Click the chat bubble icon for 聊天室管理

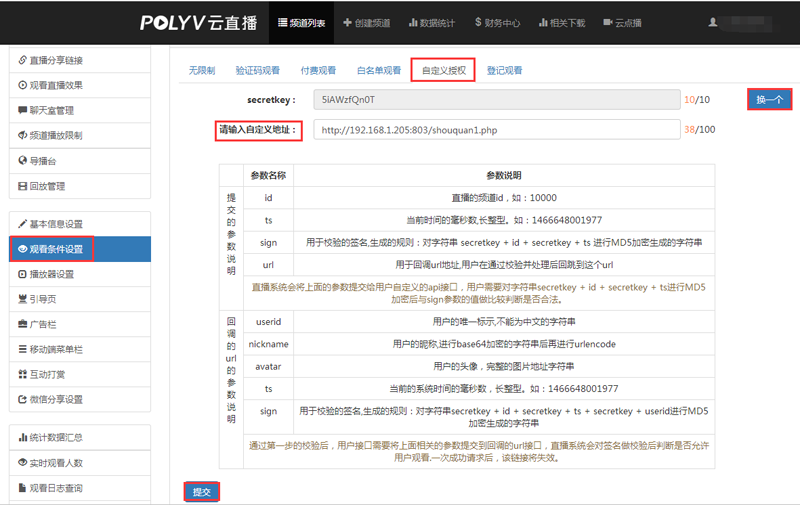pos(22,111)
